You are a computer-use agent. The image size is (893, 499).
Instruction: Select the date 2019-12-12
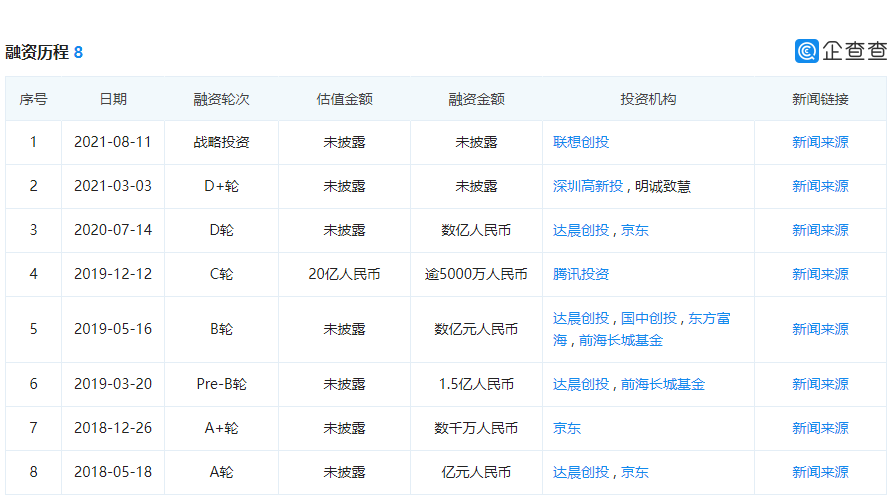113,274
